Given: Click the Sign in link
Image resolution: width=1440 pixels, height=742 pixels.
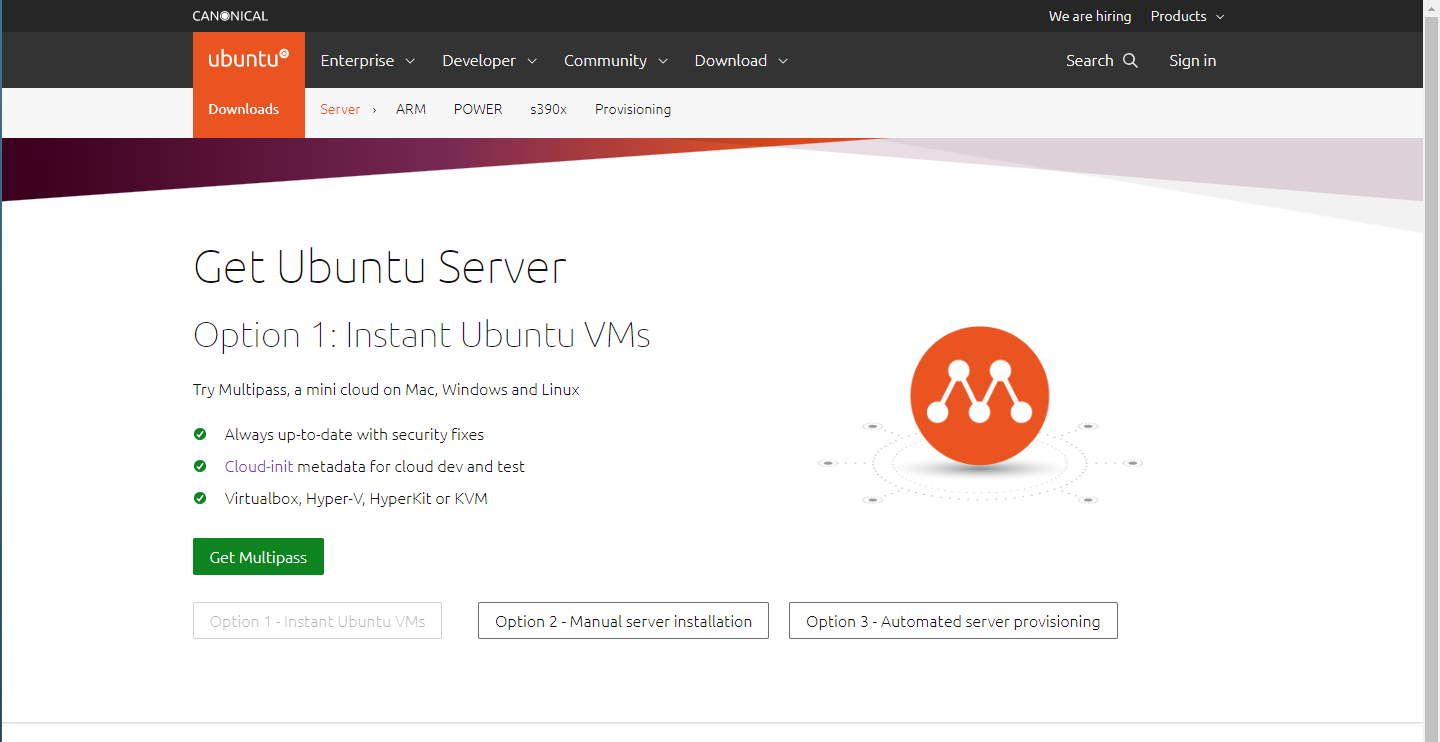Looking at the screenshot, I should coord(1193,61).
